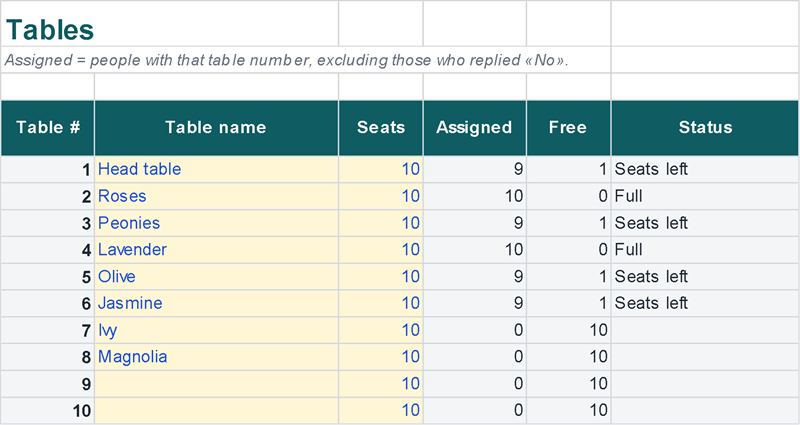Screen dimensions: 800x425
Task: Select the note beginning 'Assigned = people'
Action: (x=306, y=60)
